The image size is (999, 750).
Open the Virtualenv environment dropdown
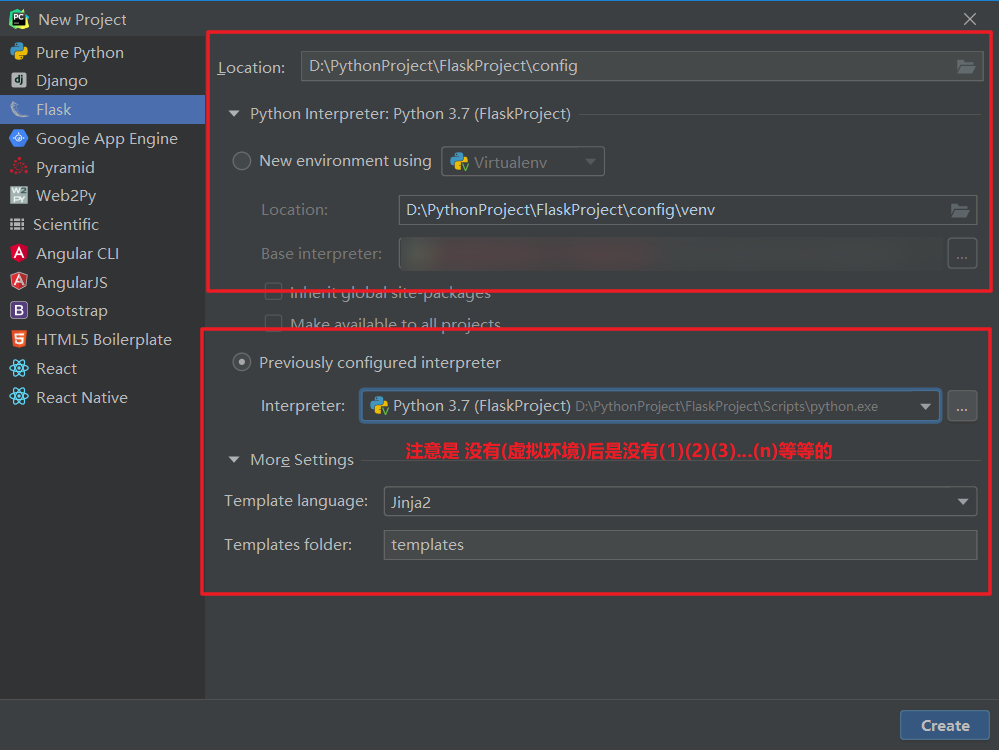(522, 162)
